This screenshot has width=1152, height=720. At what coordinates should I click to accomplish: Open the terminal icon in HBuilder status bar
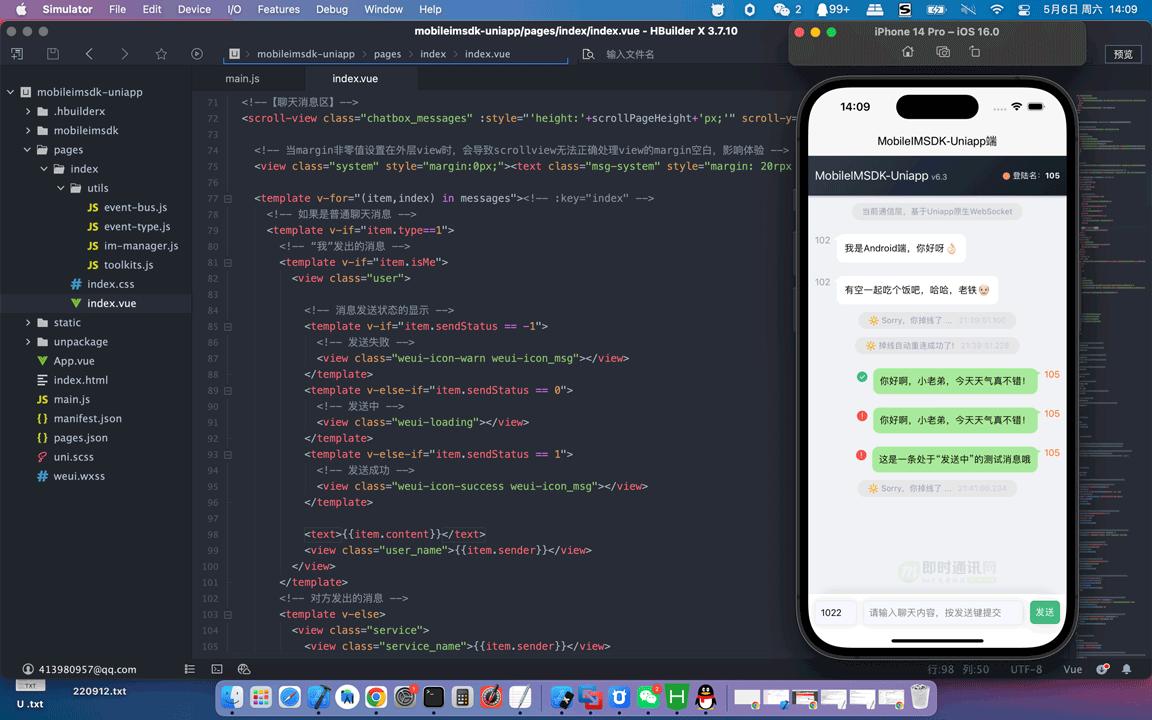coord(217,669)
